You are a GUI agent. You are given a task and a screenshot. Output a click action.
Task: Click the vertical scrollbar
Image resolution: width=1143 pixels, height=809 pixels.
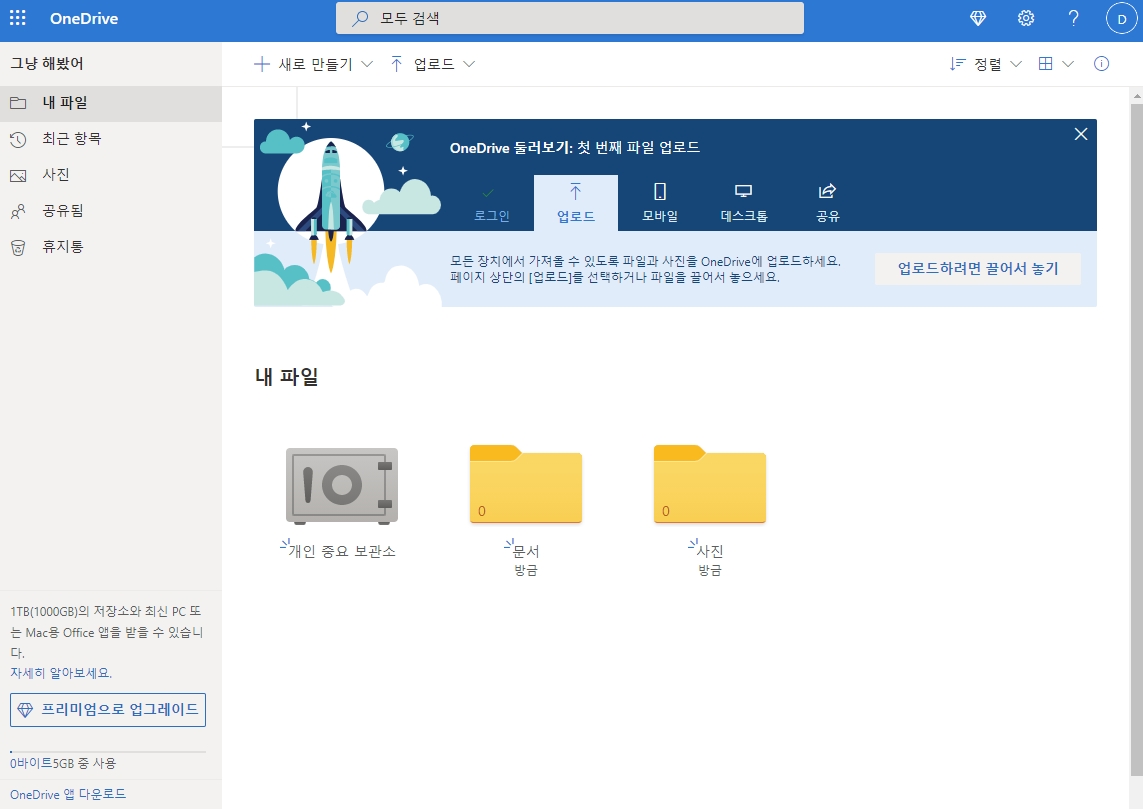tap(1136, 439)
